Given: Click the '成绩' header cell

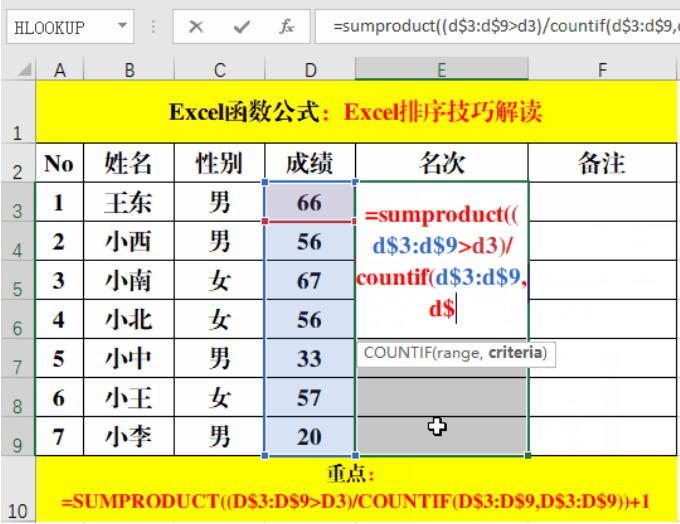Looking at the screenshot, I should (x=310, y=163).
